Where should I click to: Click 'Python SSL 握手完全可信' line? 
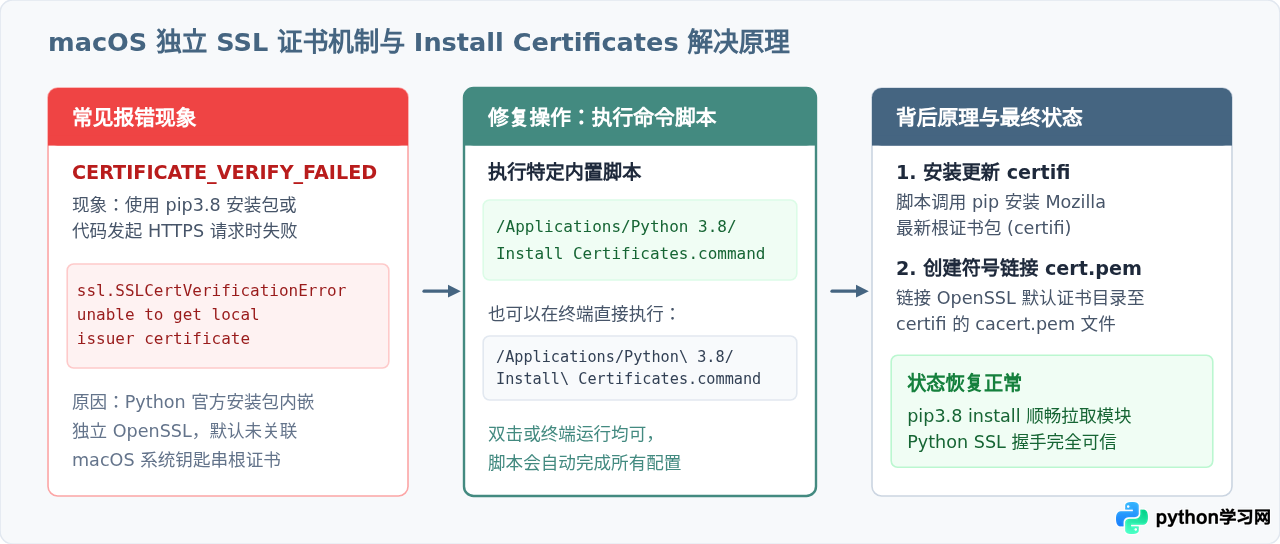[1012, 442]
